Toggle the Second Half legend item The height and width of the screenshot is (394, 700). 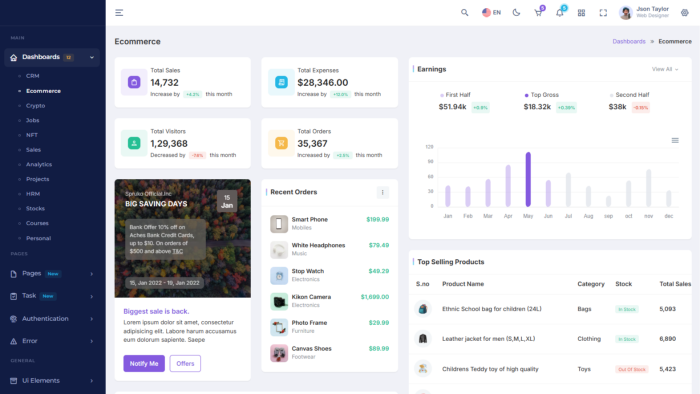629,95
